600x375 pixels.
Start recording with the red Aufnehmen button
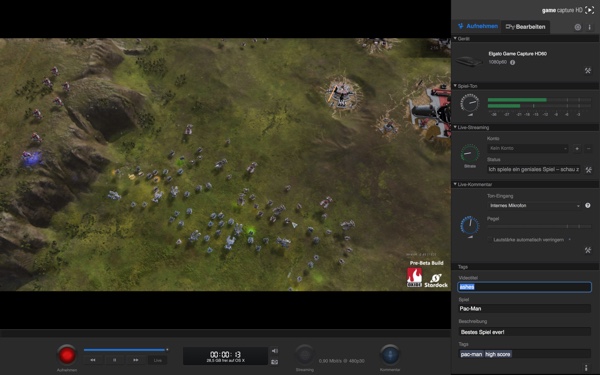pyautogui.click(x=67, y=355)
